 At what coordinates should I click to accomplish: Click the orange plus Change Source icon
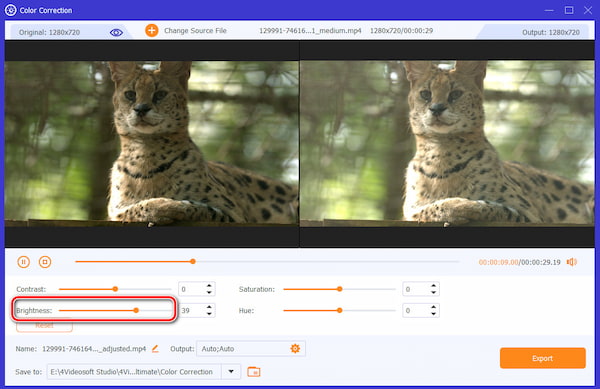152,31
